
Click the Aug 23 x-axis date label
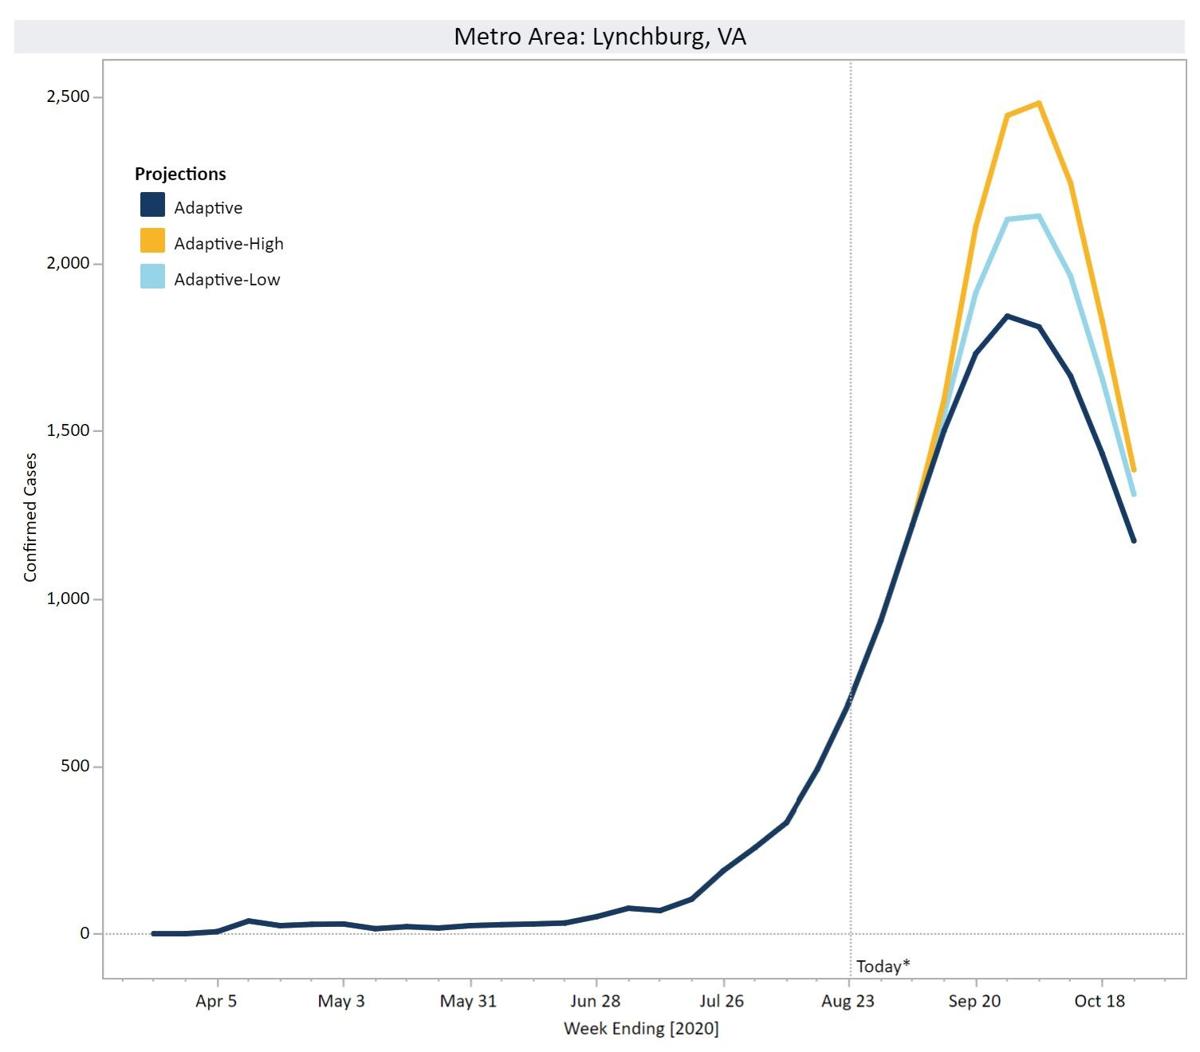click(849, 1001)
